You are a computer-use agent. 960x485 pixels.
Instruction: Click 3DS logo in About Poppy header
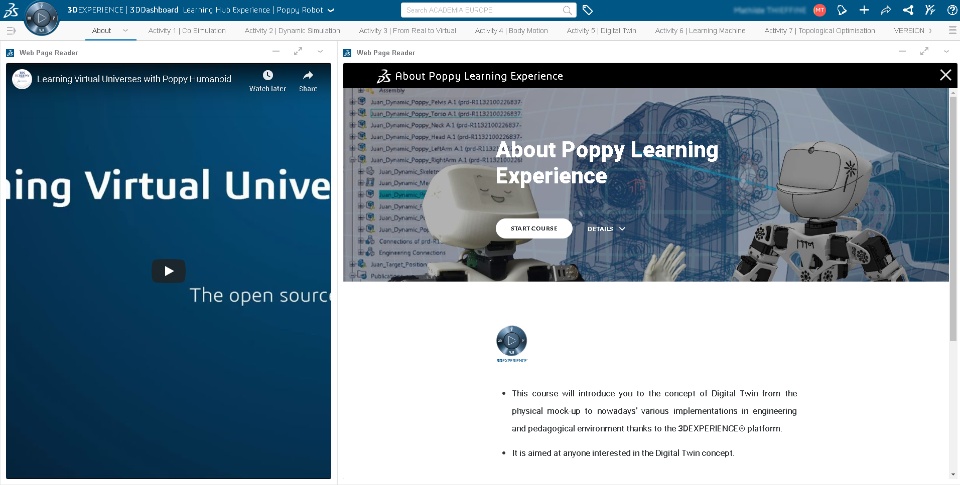(x=384, y=76)
